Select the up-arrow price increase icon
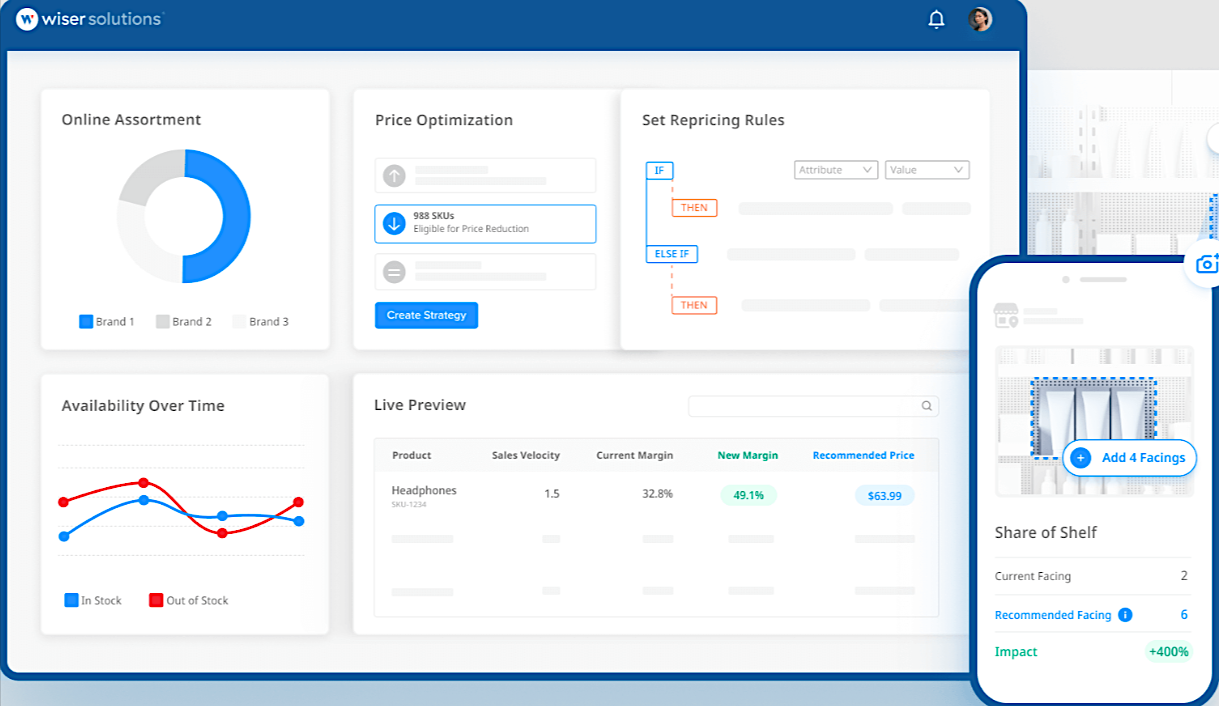 click(394, 176)
